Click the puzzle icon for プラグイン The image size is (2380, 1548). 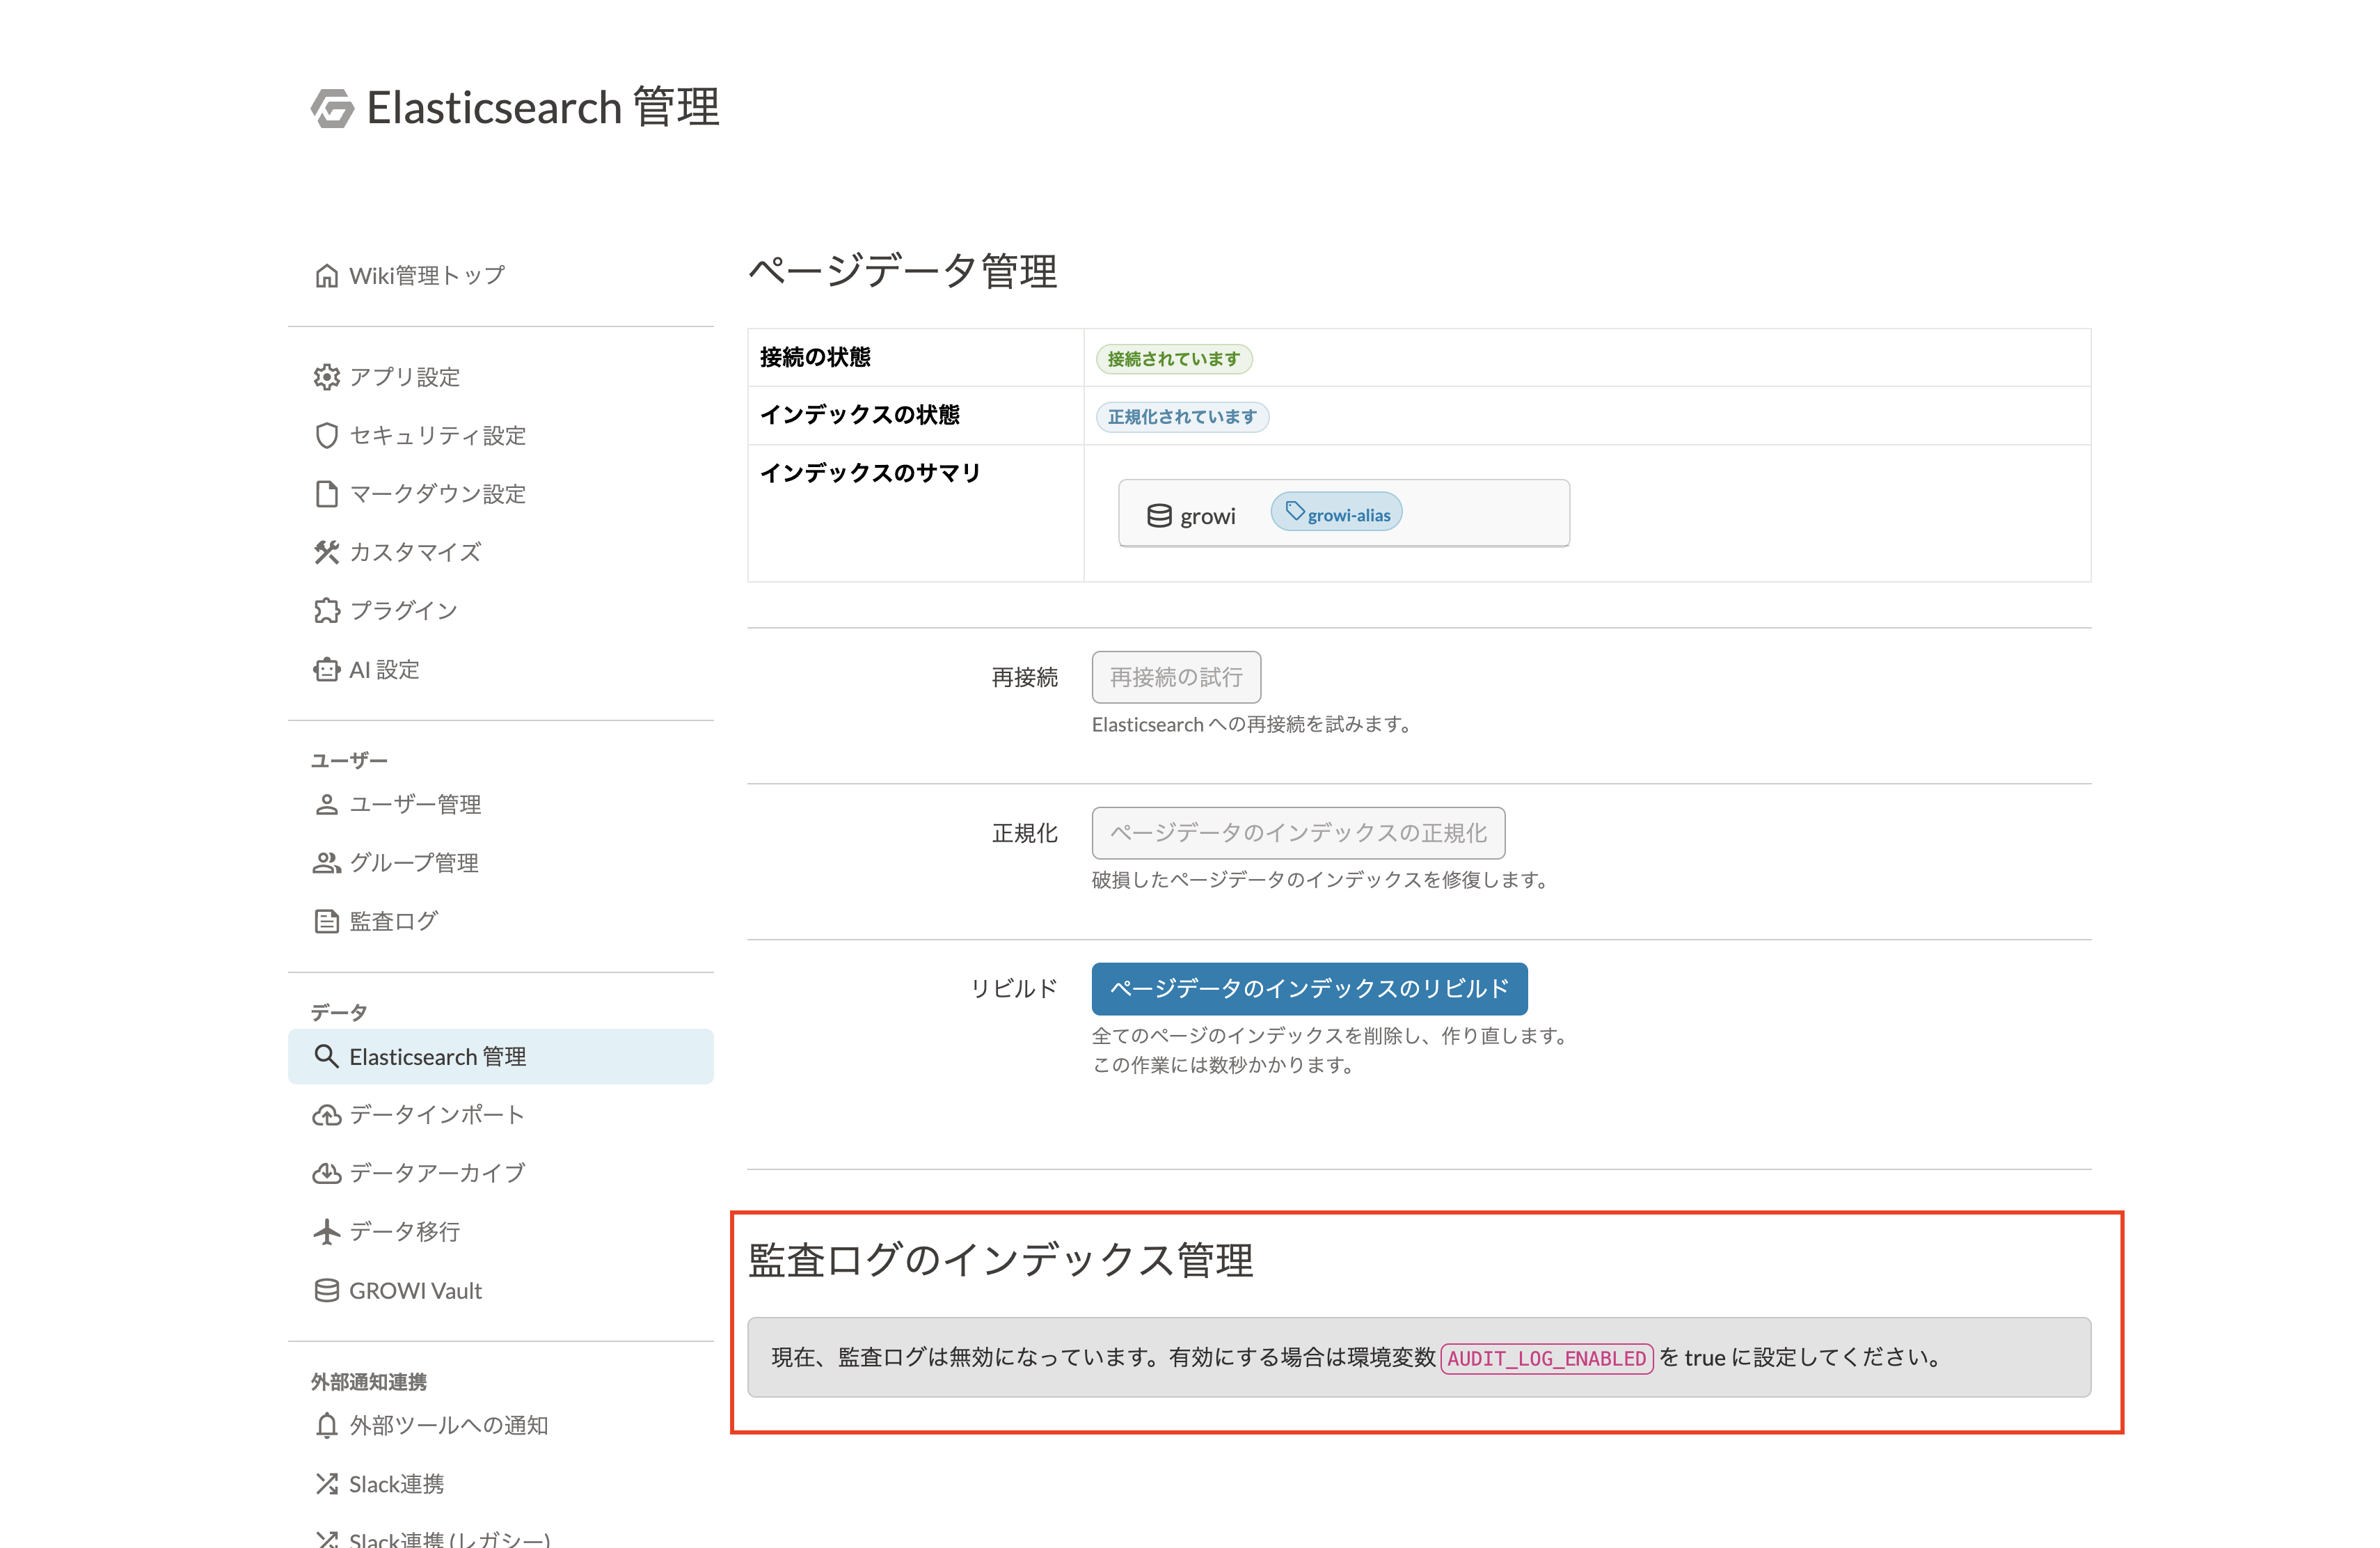[x=326, y=610]
